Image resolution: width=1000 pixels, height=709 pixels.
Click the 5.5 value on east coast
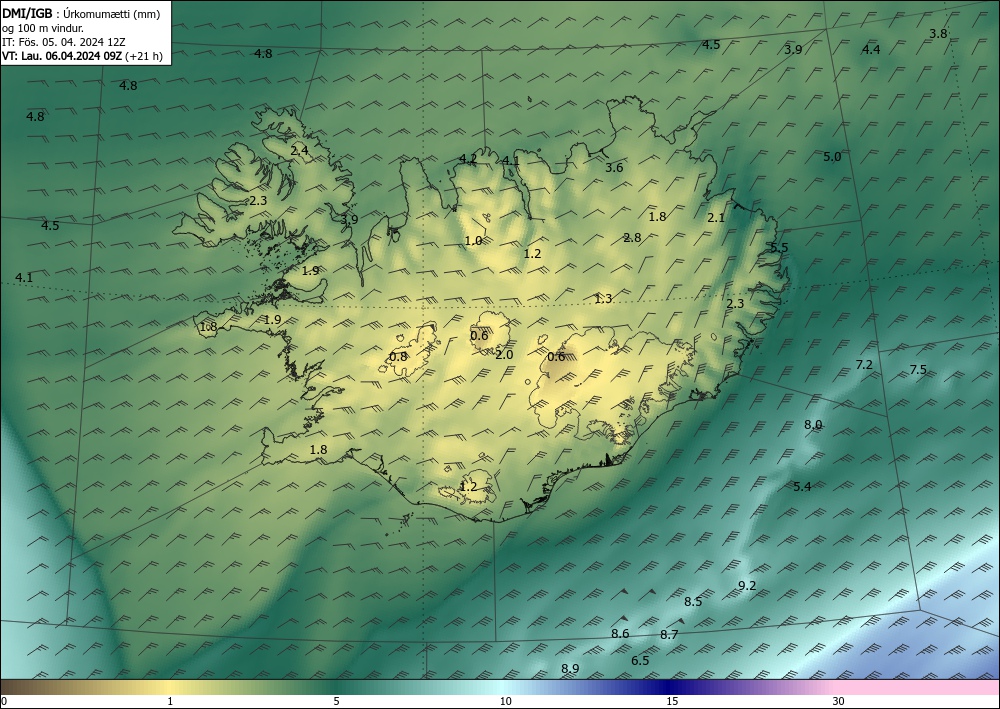tap(779, 248)
